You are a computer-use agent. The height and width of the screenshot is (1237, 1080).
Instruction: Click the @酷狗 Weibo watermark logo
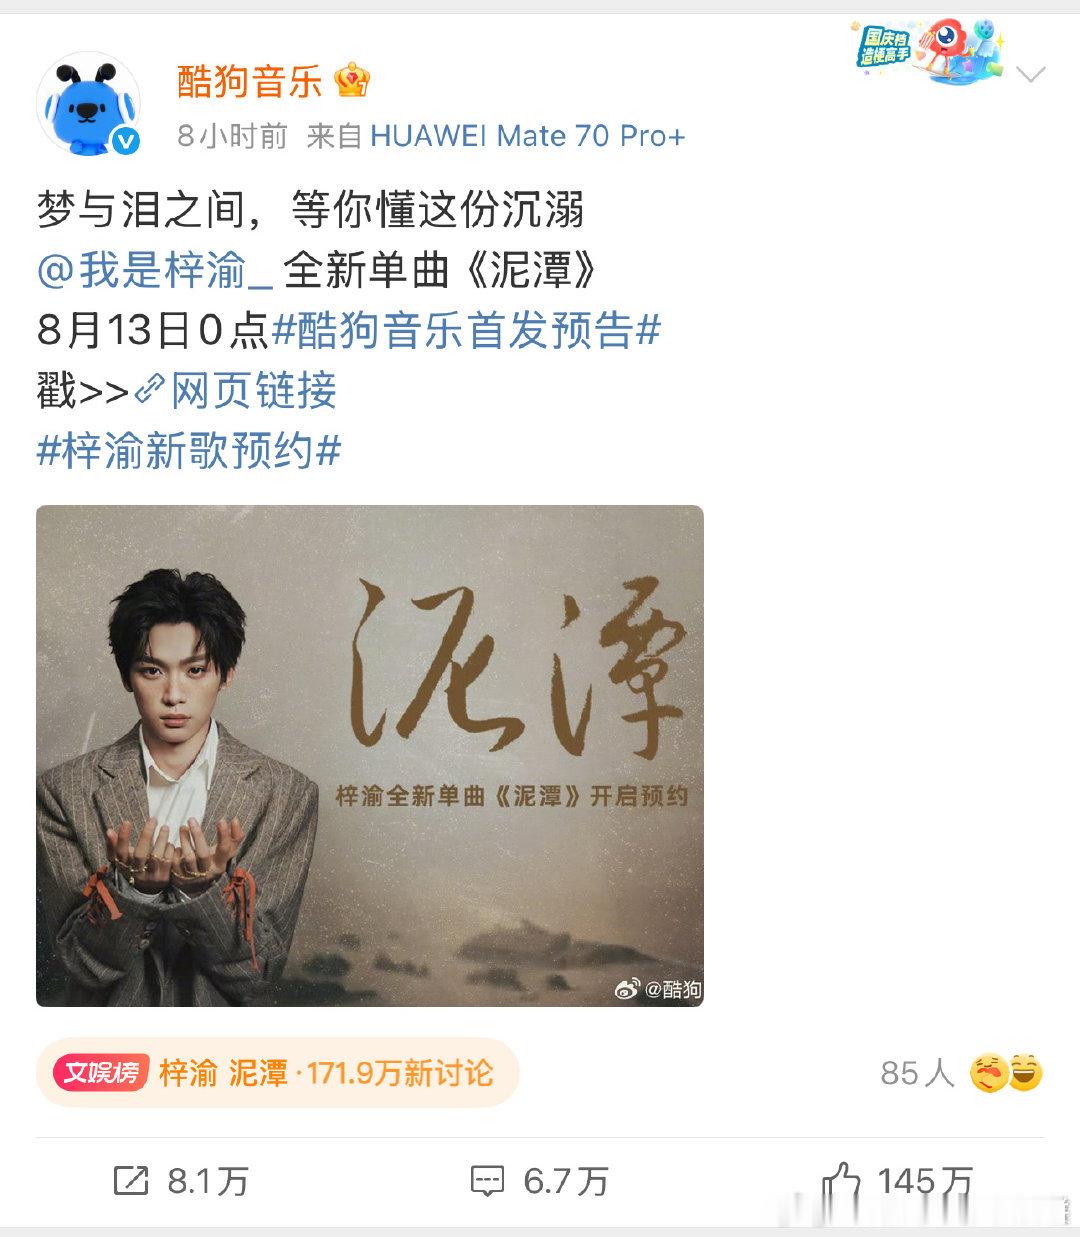tap(658, 989)
